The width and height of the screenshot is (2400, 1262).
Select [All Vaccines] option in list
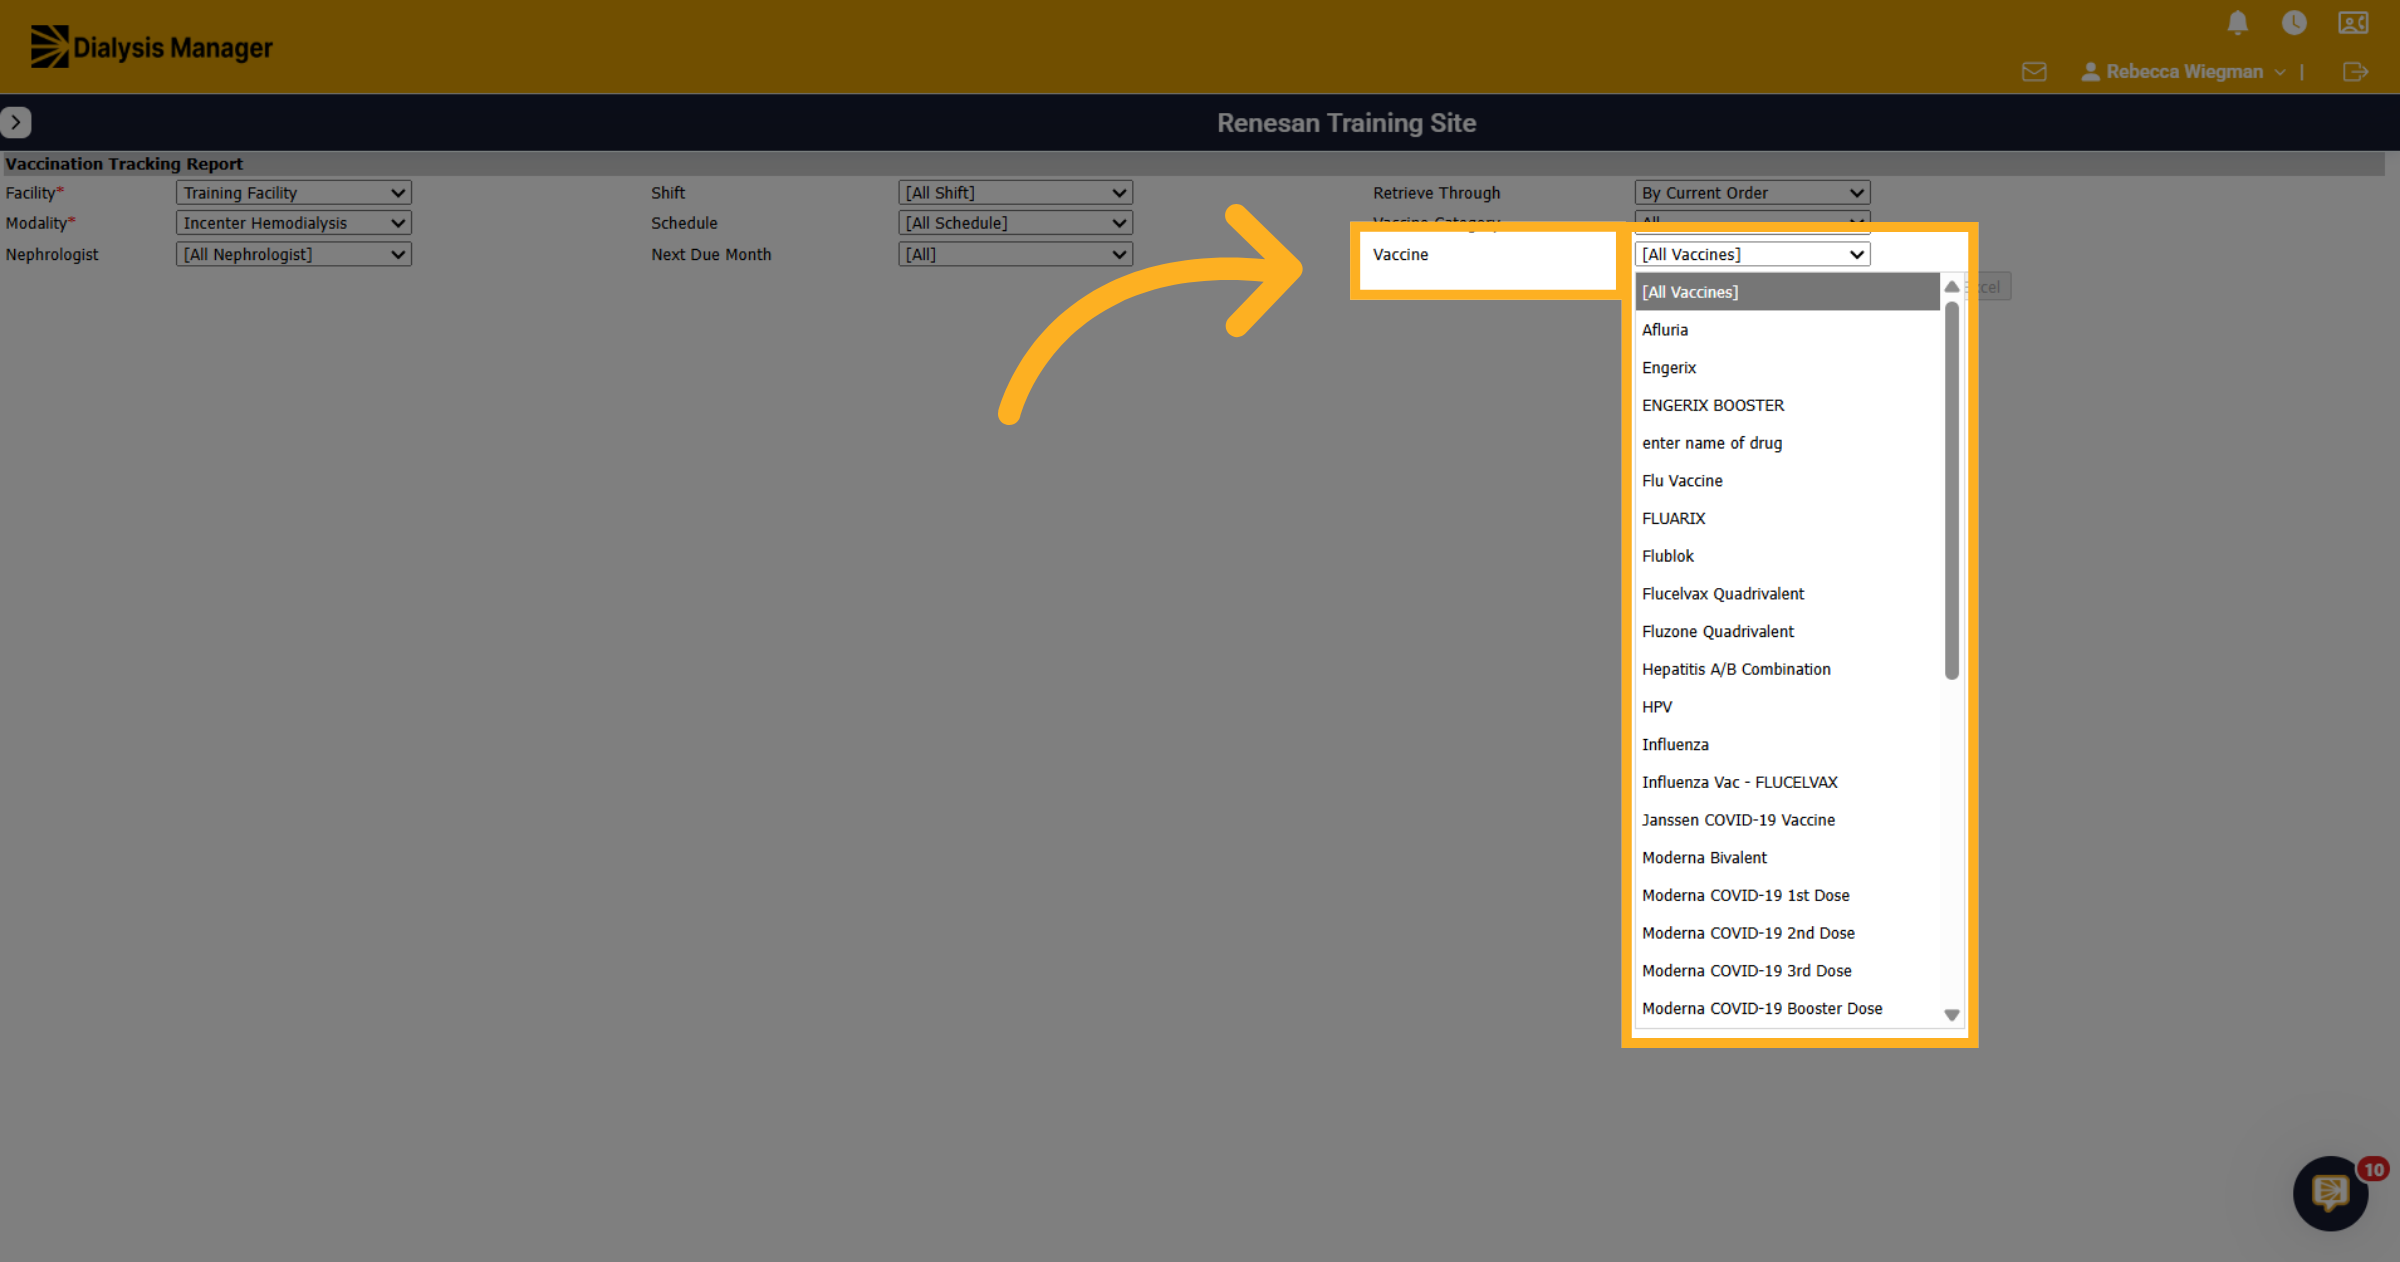(1787, 292)
